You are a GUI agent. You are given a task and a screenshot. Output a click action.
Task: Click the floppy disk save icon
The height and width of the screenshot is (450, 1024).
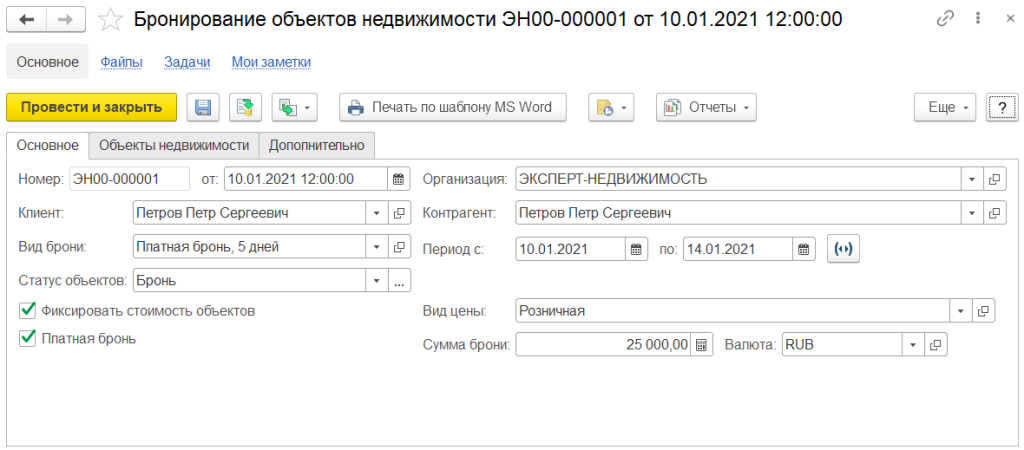coord(203,107)
